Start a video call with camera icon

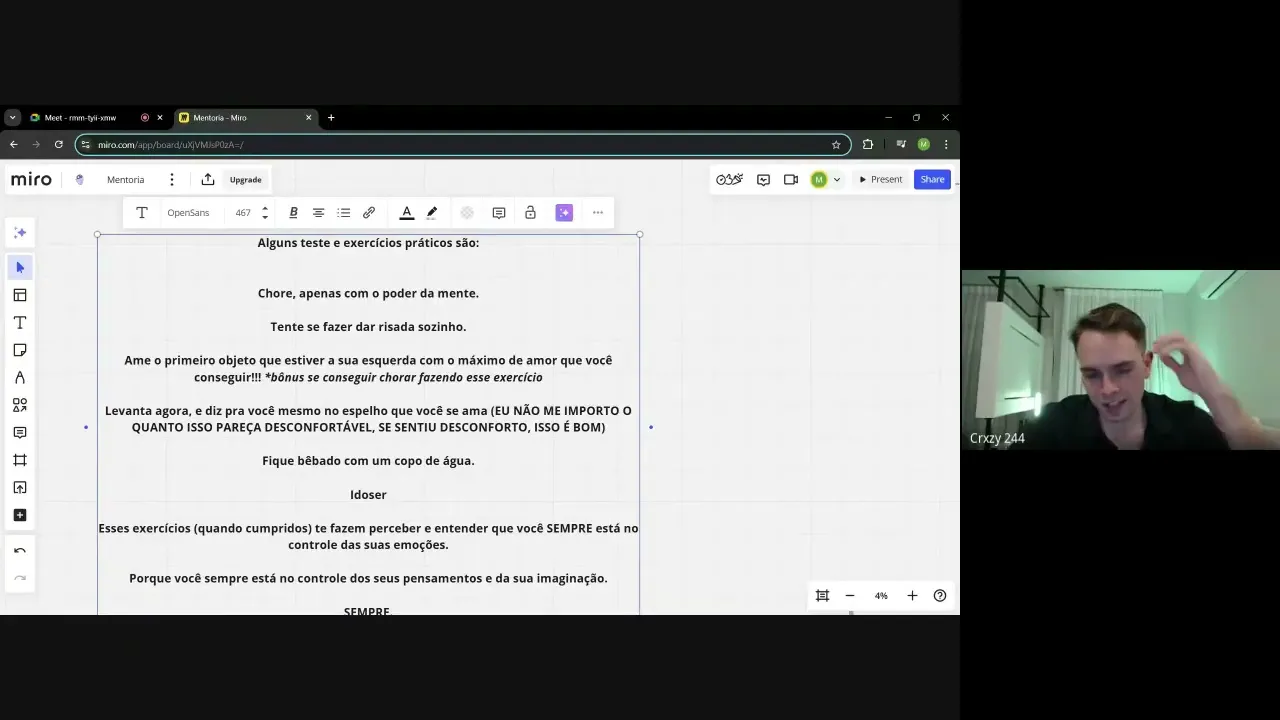[791, 180]
